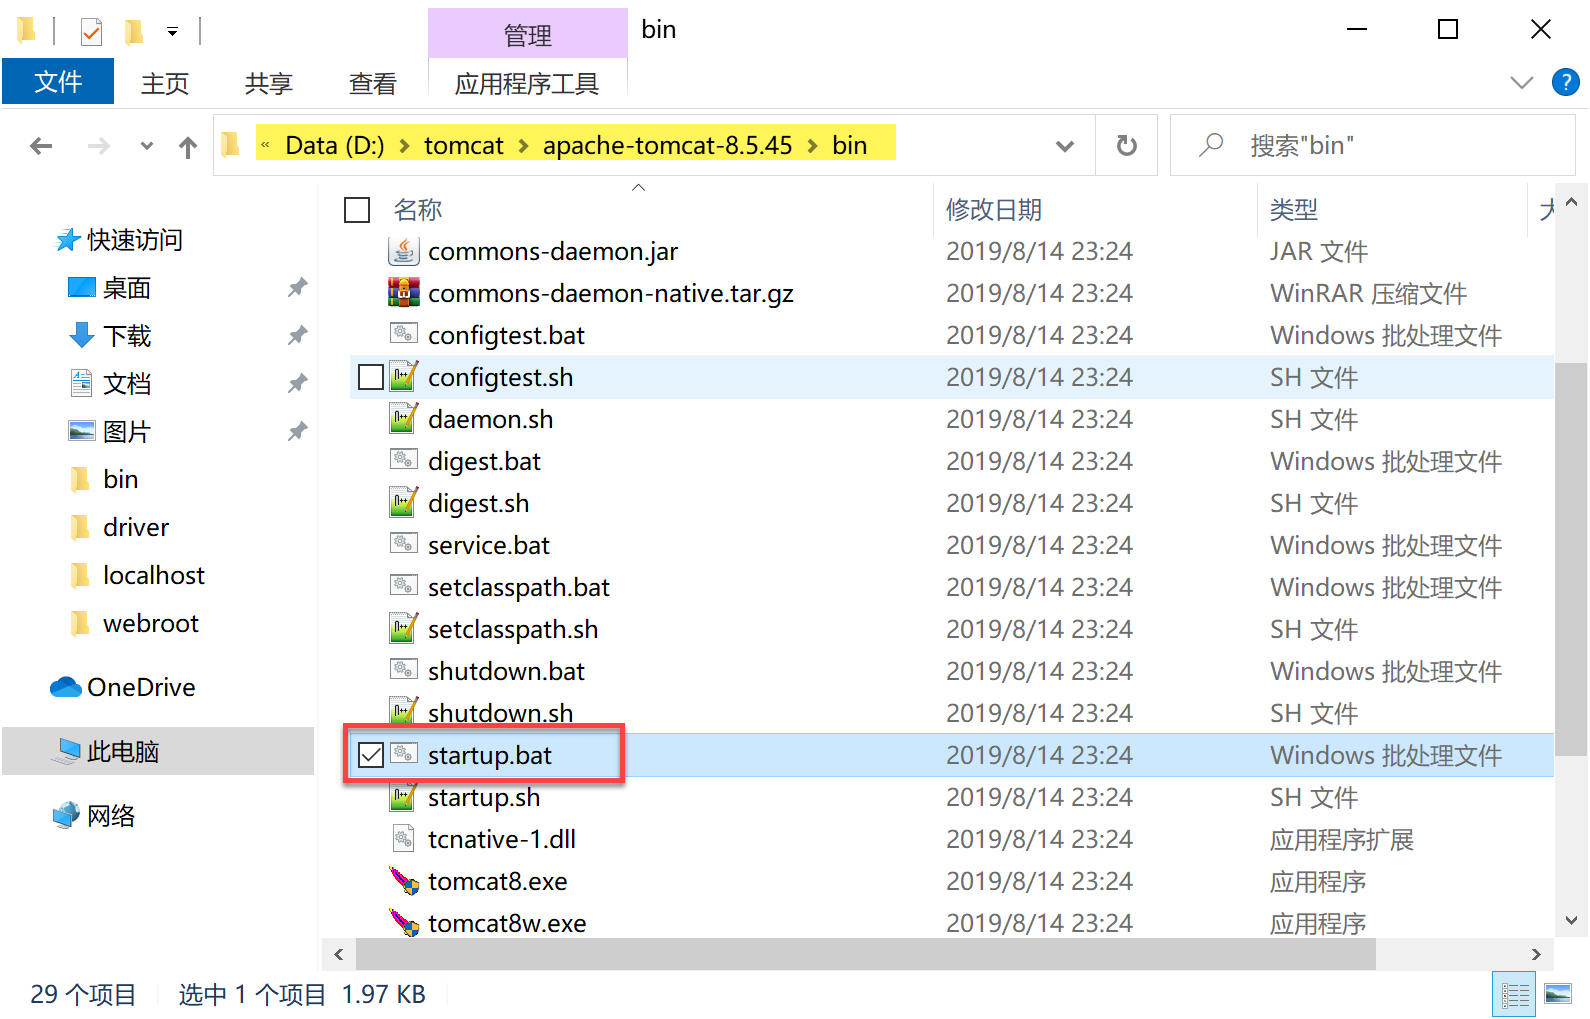Click the digest.bat file icon
Viewport: 1590px width, 1019px height.
[x=403, y=461]
